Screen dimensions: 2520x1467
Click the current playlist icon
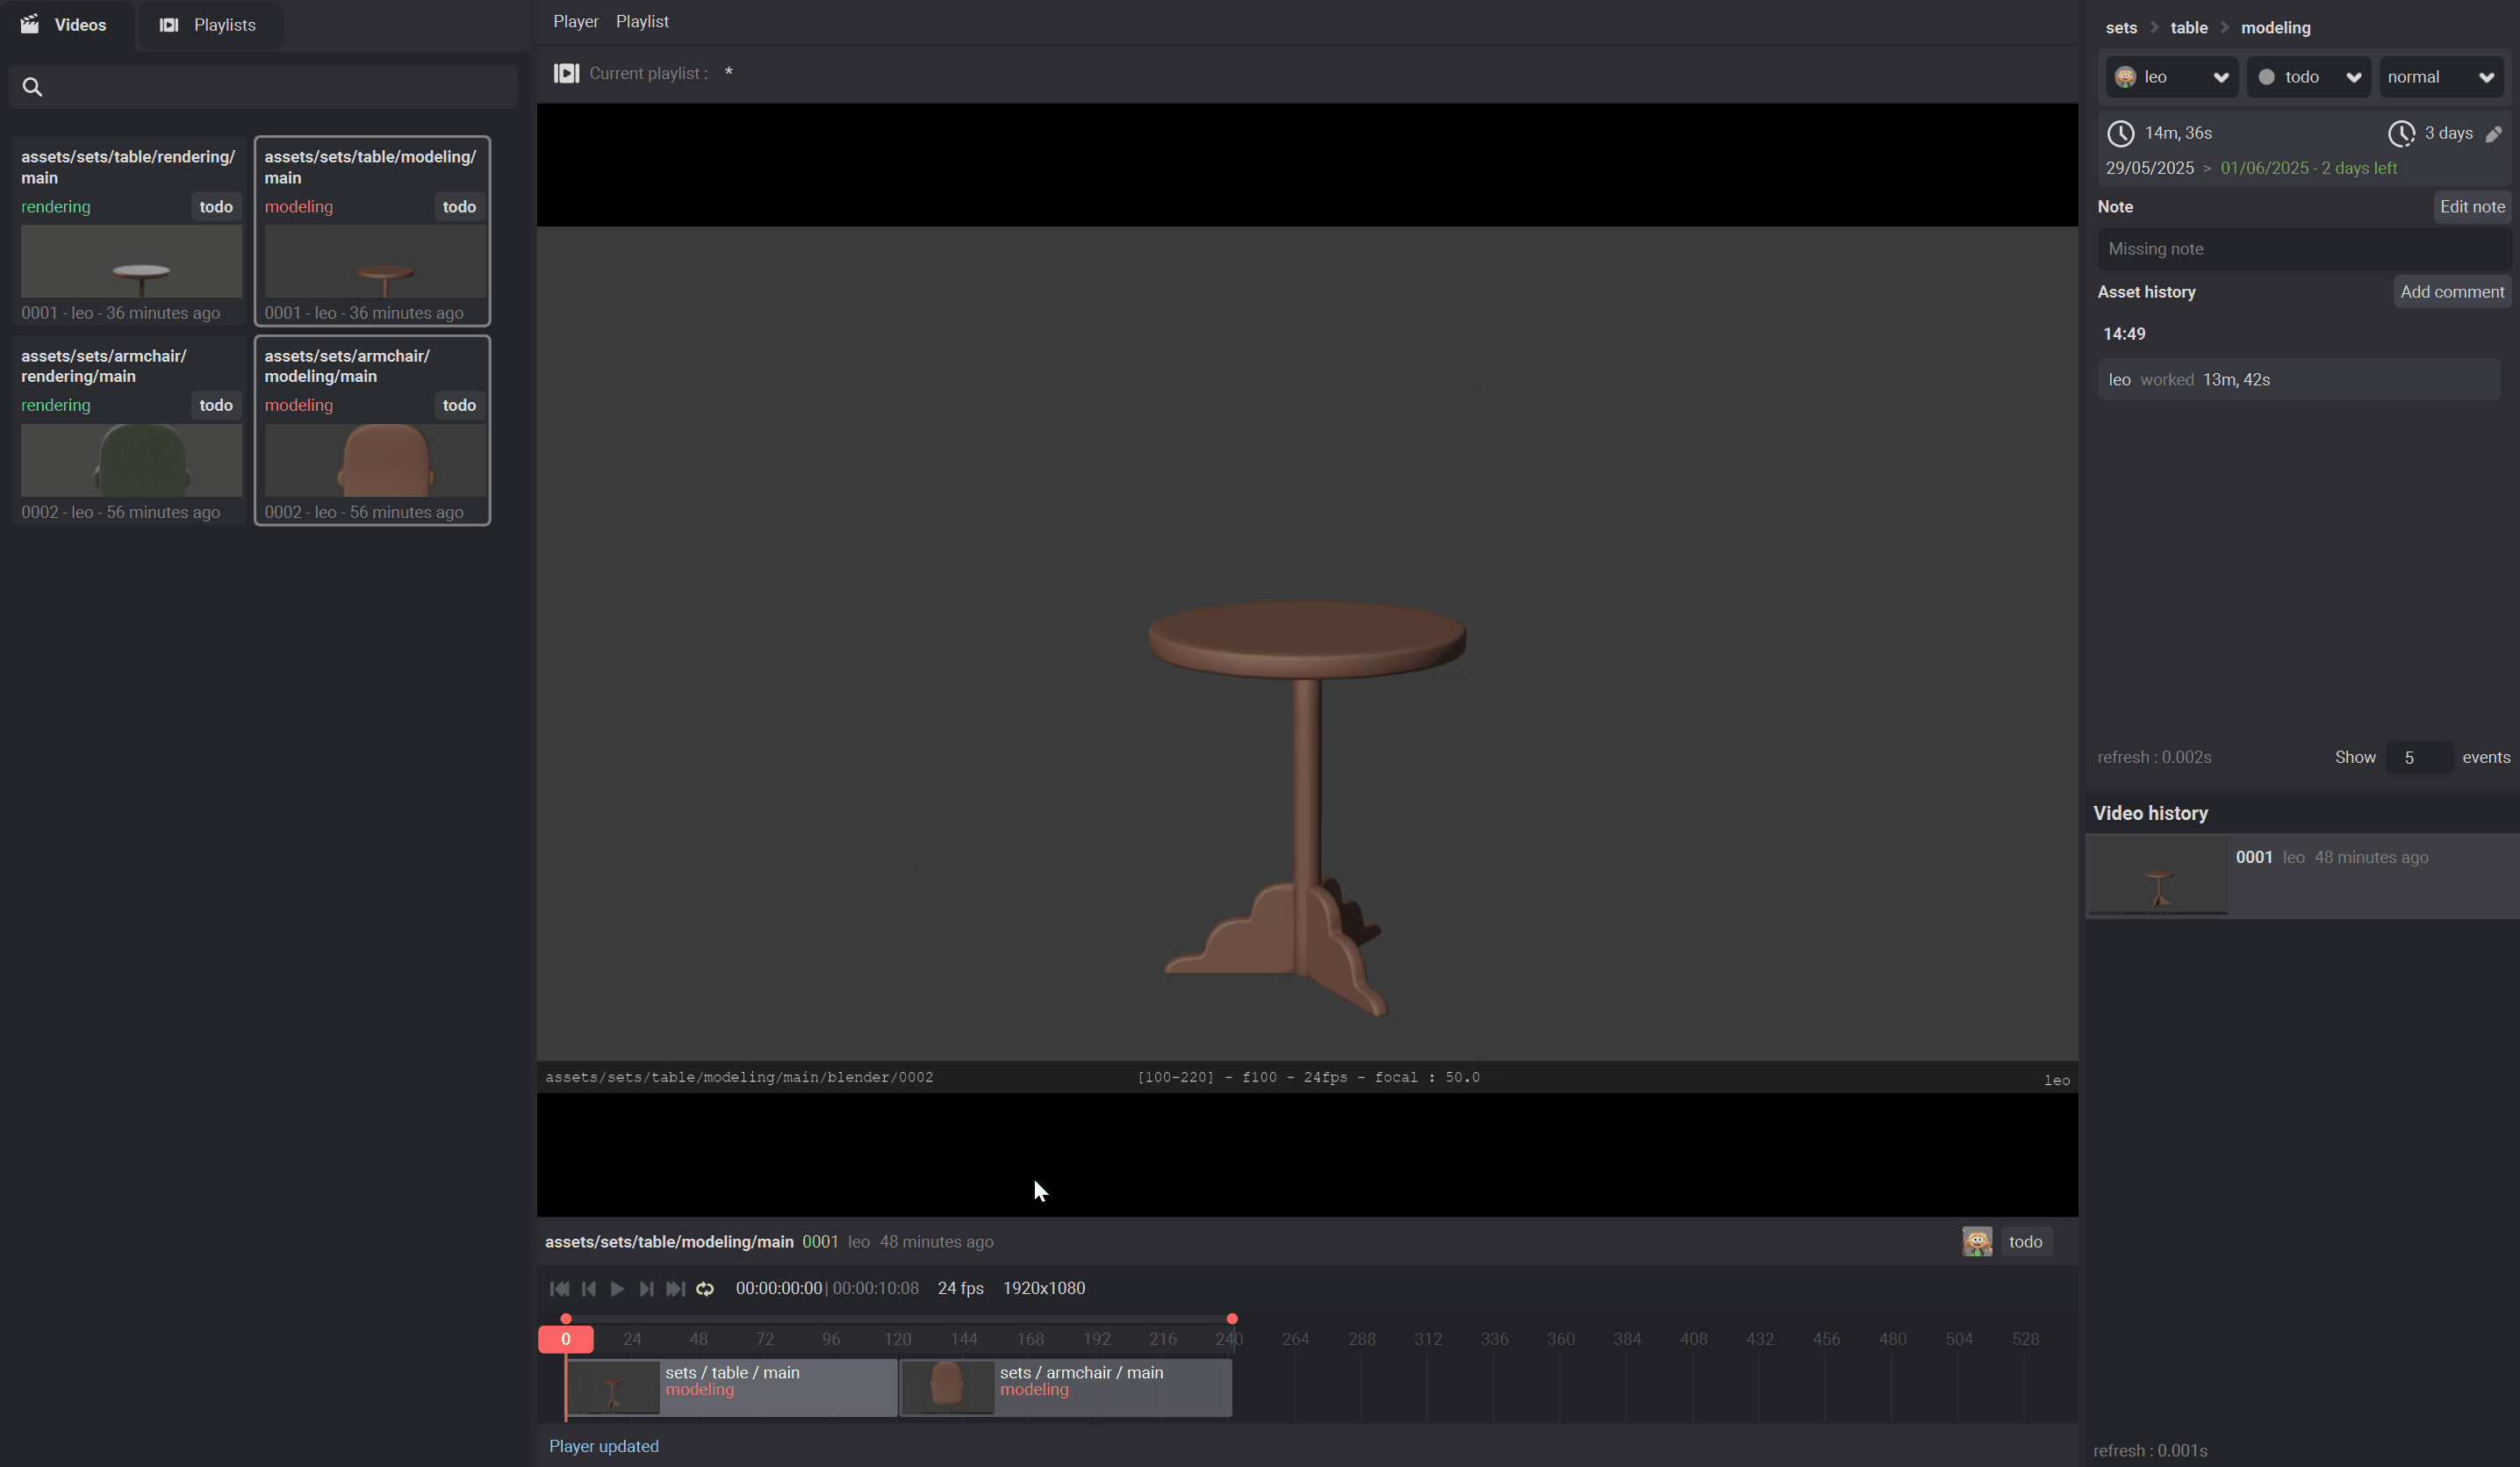[566, 73]
